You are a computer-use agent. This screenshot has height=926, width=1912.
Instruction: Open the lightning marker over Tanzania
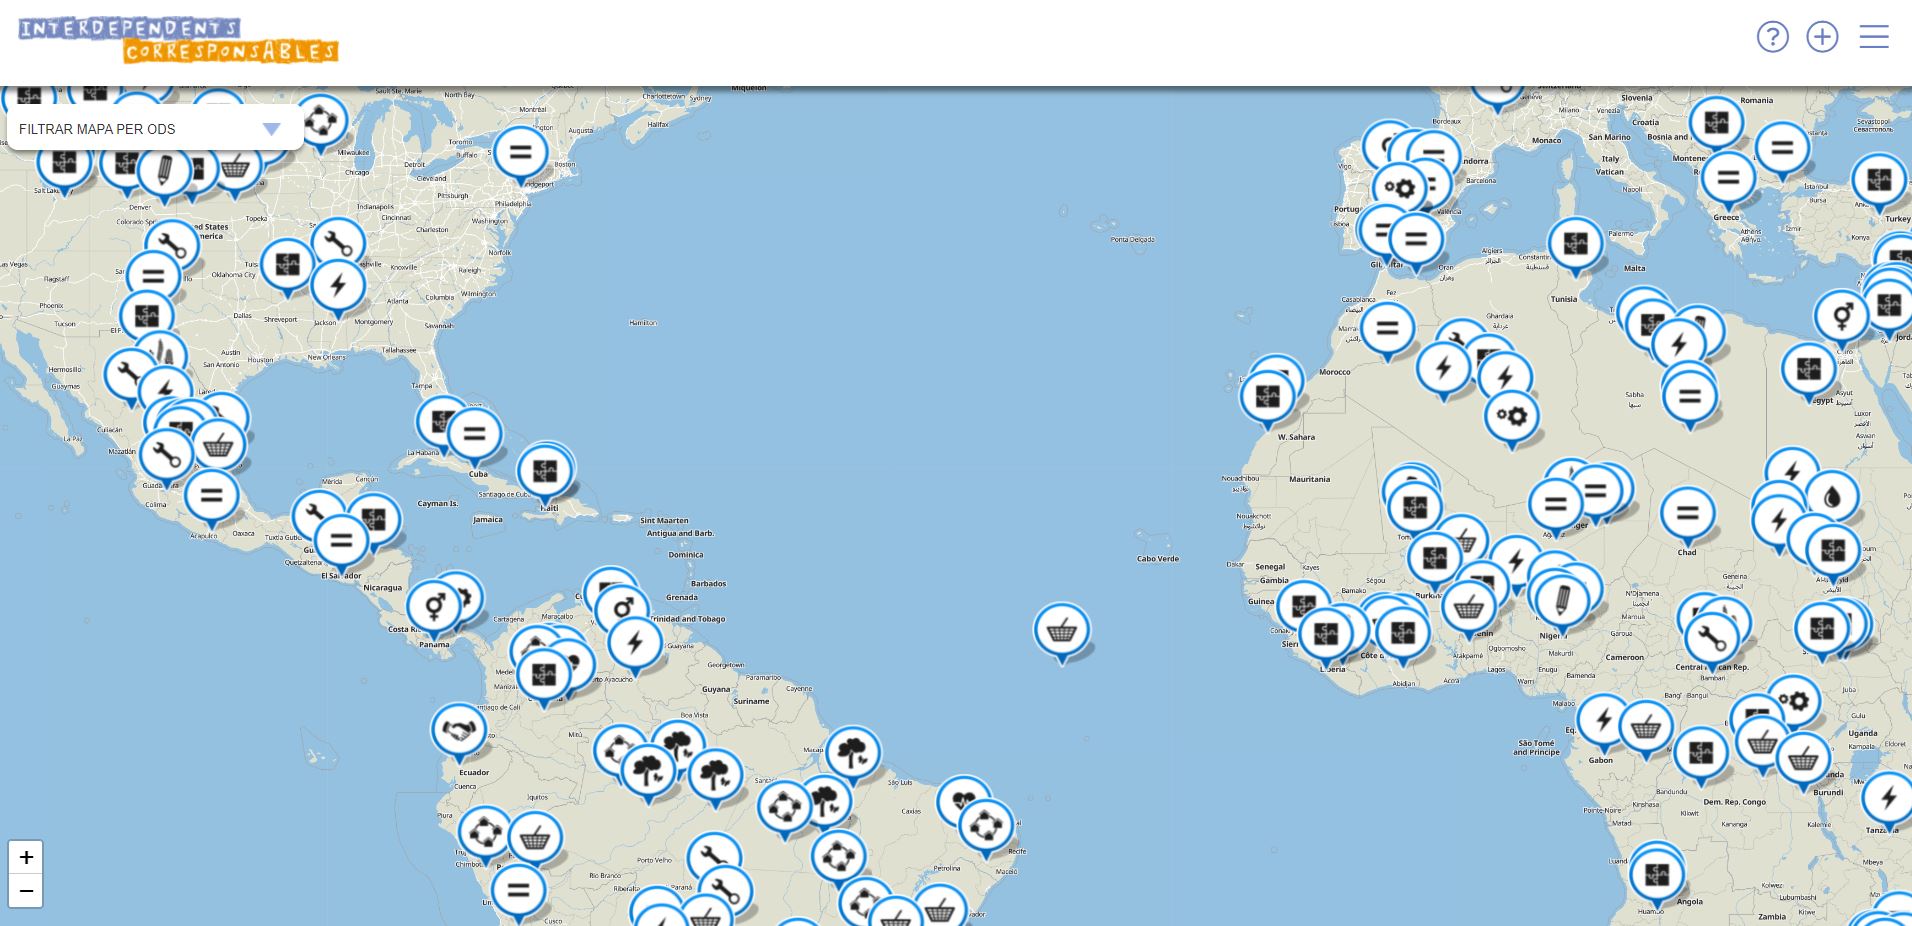[x=1888, y=799]
